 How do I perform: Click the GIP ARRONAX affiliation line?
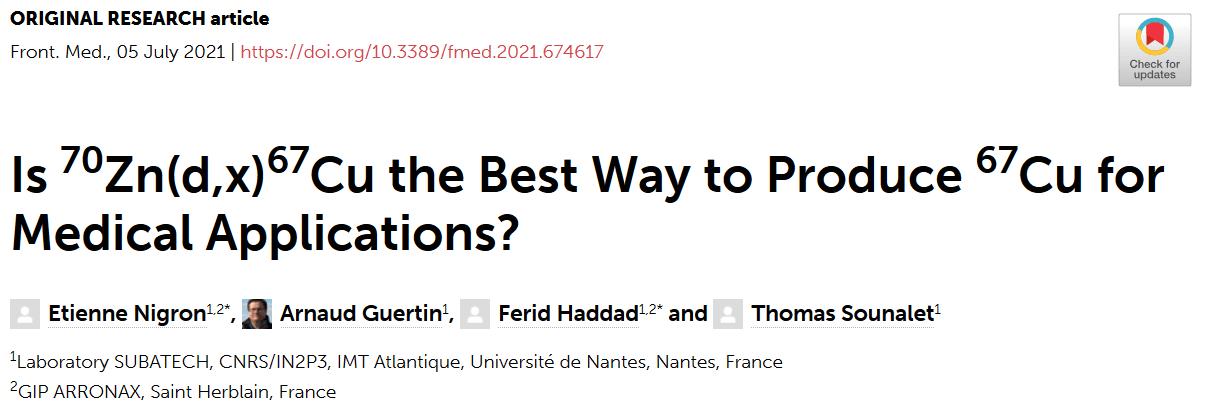[x=173, y=391]
